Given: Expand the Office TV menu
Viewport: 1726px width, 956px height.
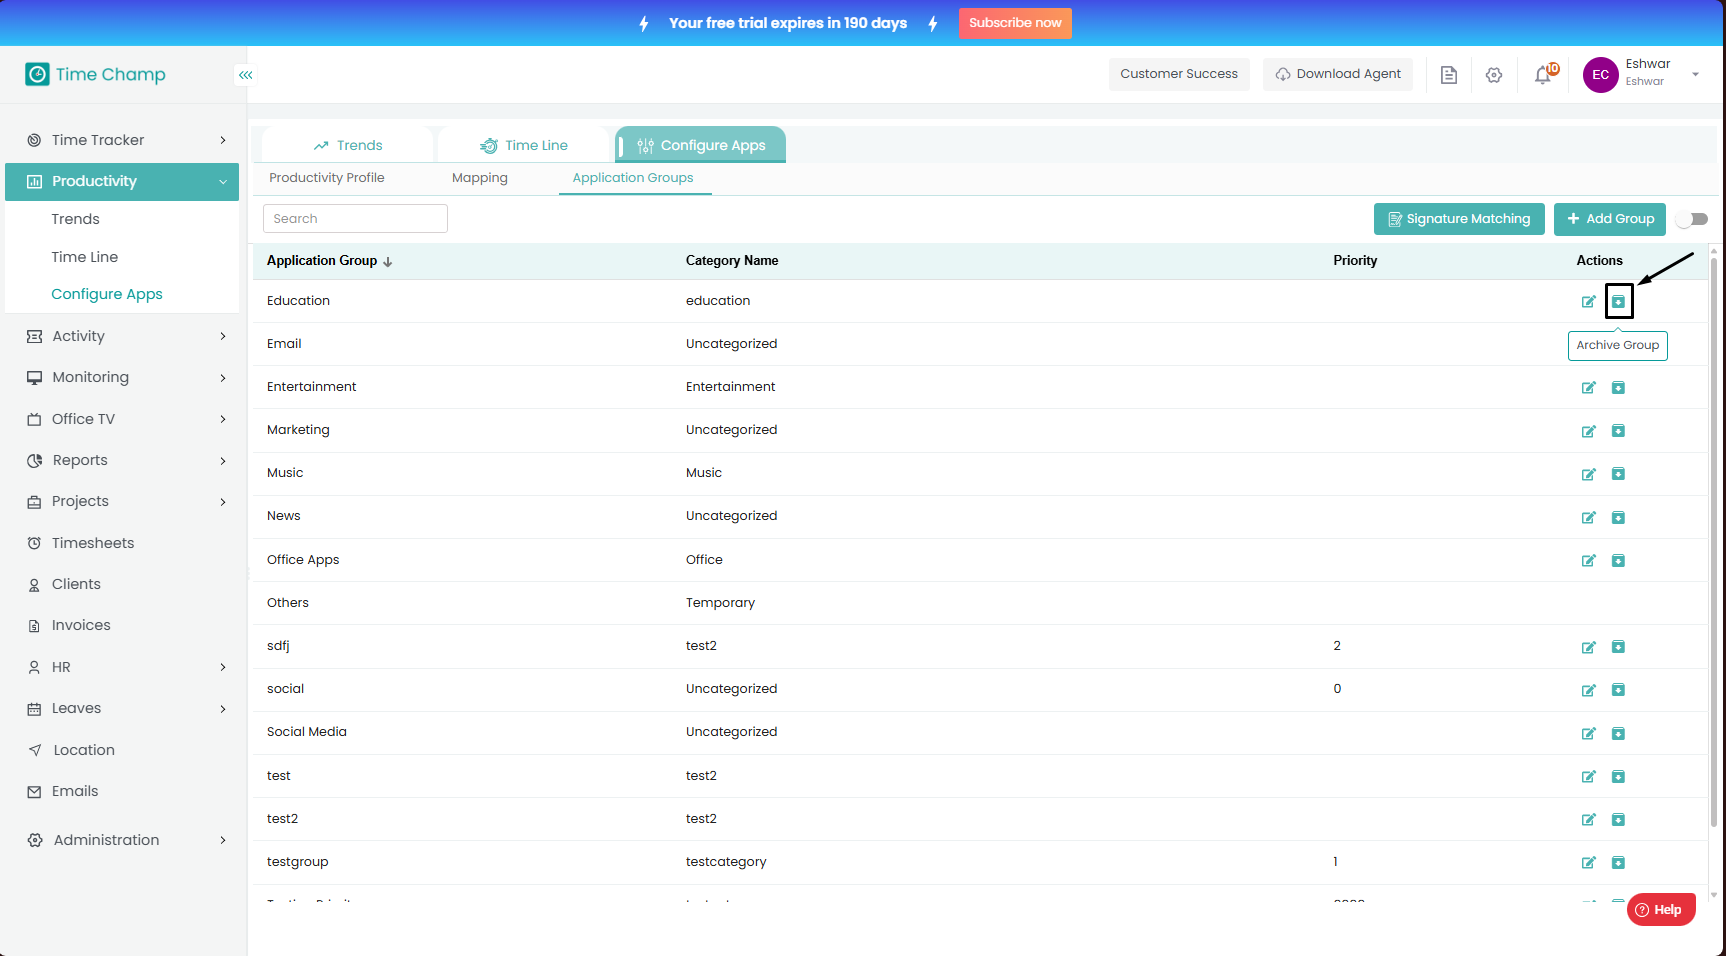Looking at the screenshot, I should pos(122,419).
